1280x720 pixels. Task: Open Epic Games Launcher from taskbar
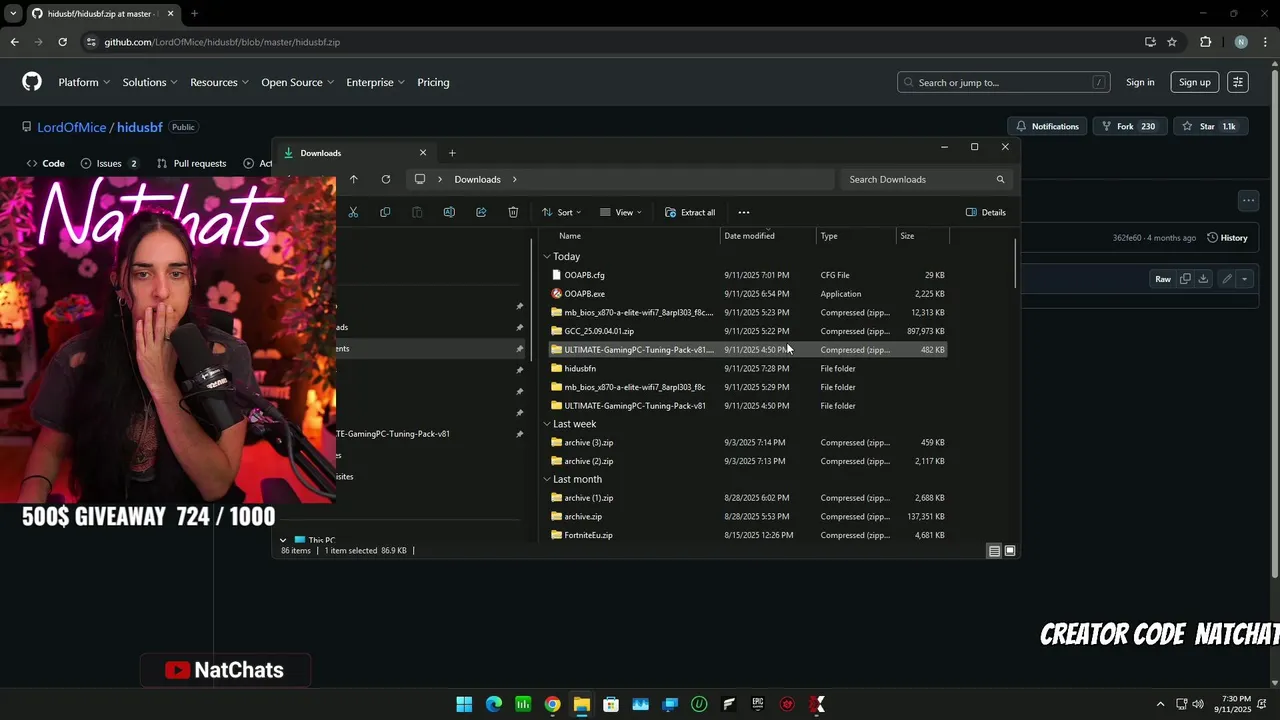click(x=758, y=704)
